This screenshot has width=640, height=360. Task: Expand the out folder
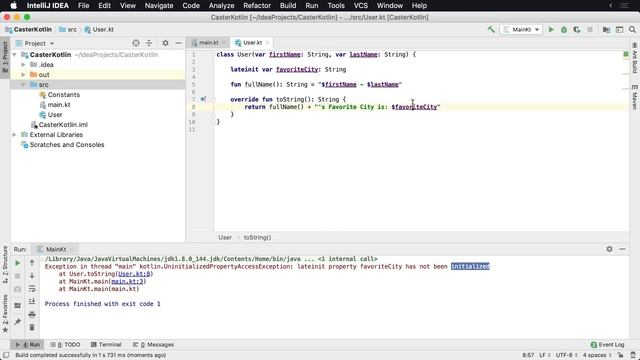pyautogui.click(x=23, y=75)
